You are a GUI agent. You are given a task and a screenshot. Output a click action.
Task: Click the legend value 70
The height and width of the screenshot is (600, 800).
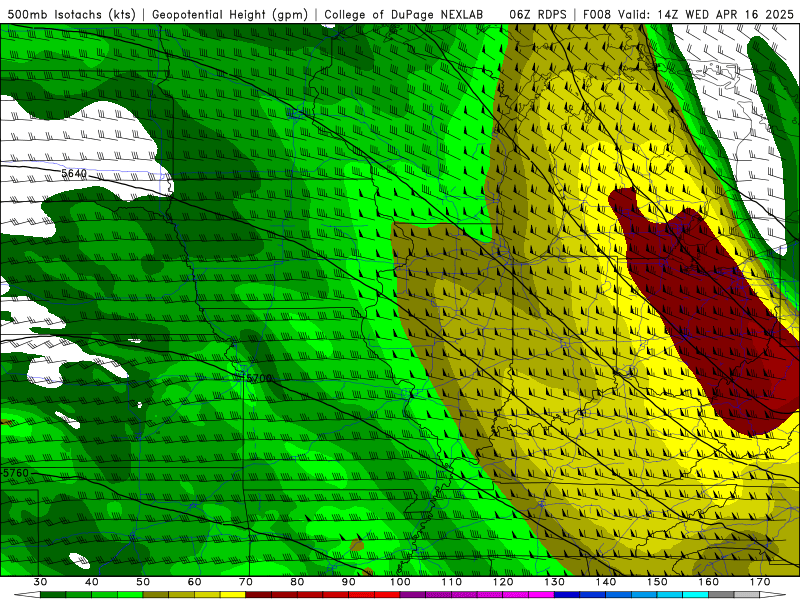[246, 582]
